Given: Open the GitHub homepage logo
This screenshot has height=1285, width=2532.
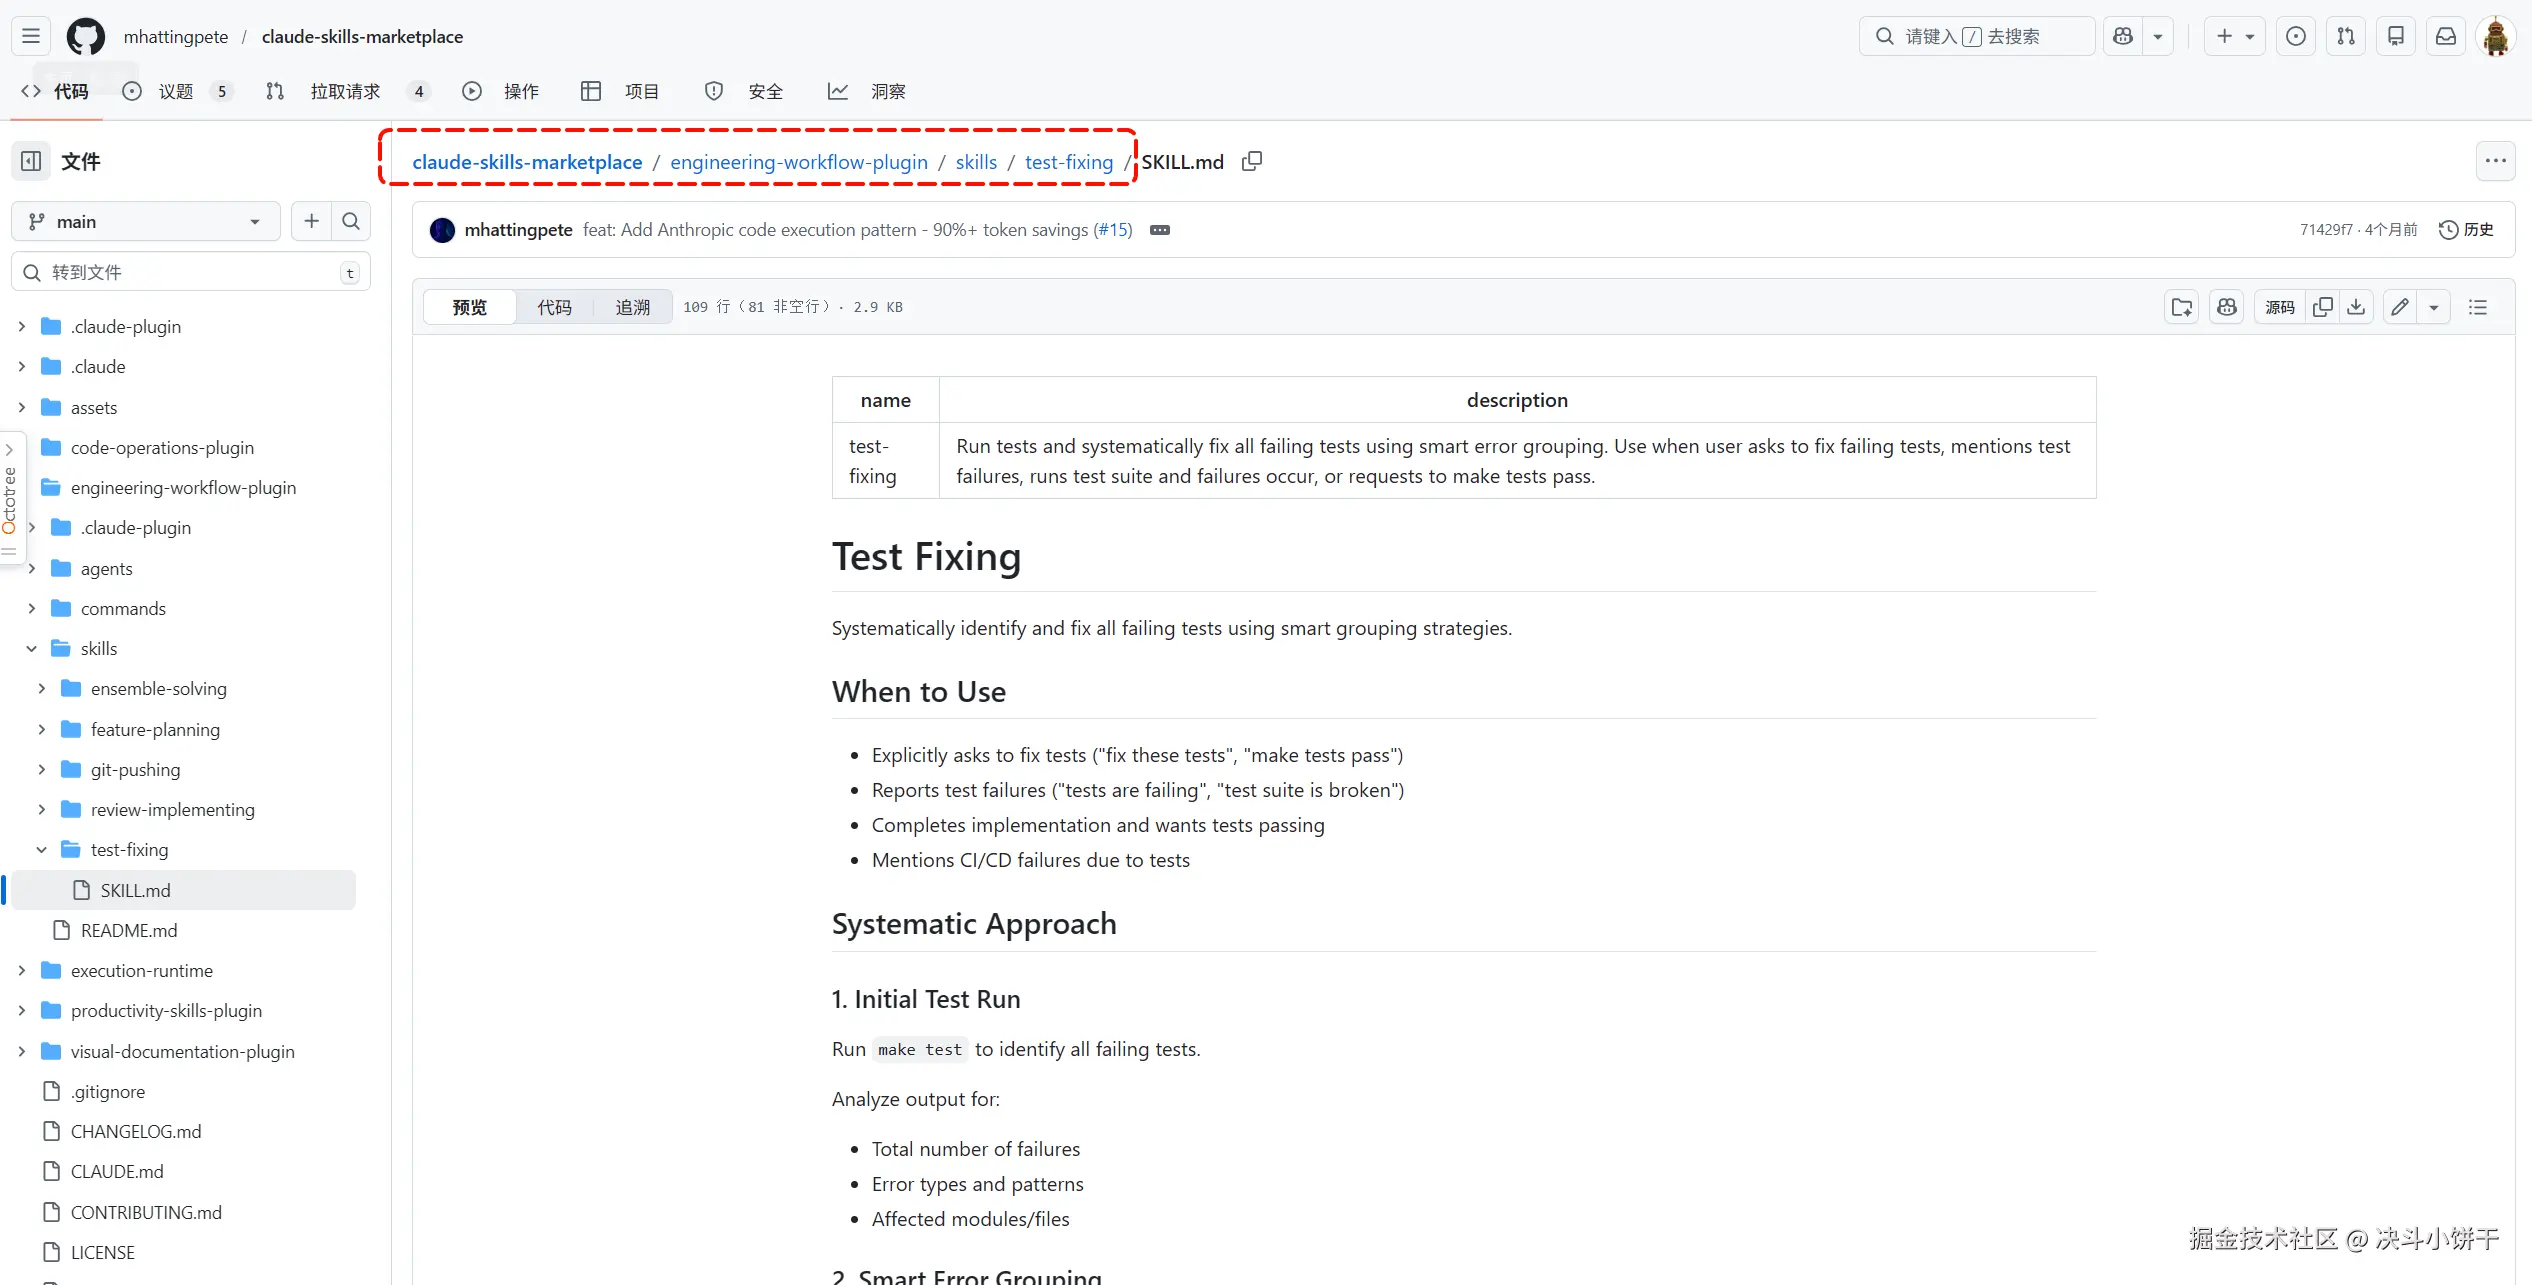Looking at the screenshot, I should coord(85,36).
